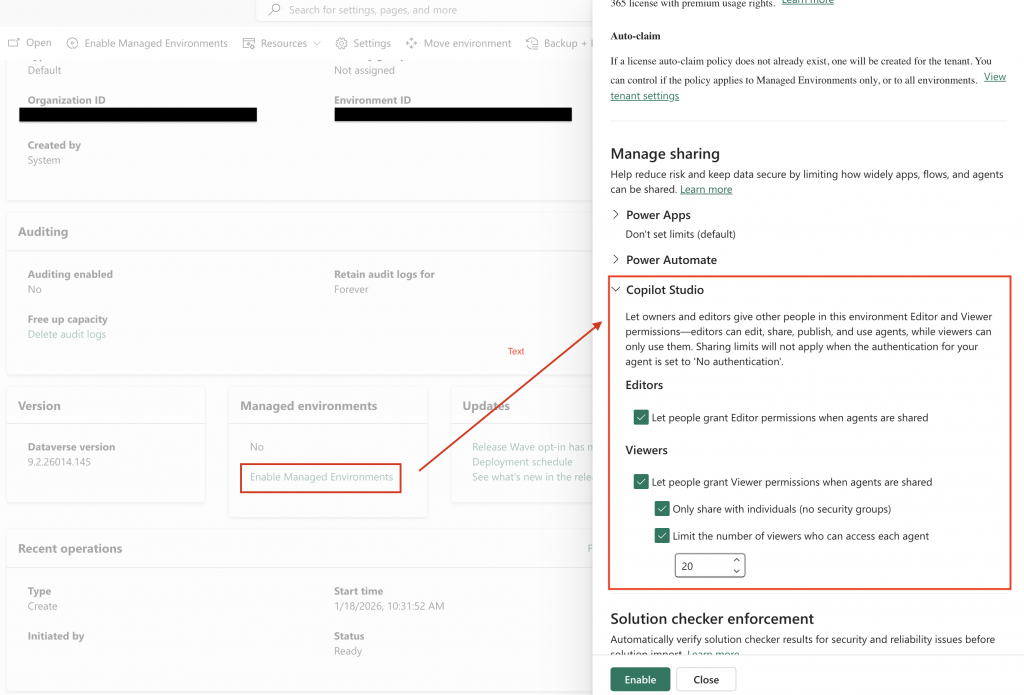Click the viewer limit number field
The width and height of the screenshot is (1024, 695).
click(x=700, y=566)
